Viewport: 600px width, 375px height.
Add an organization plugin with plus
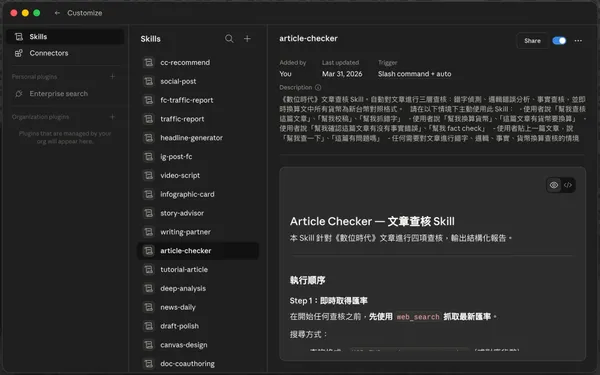point(112,117)
